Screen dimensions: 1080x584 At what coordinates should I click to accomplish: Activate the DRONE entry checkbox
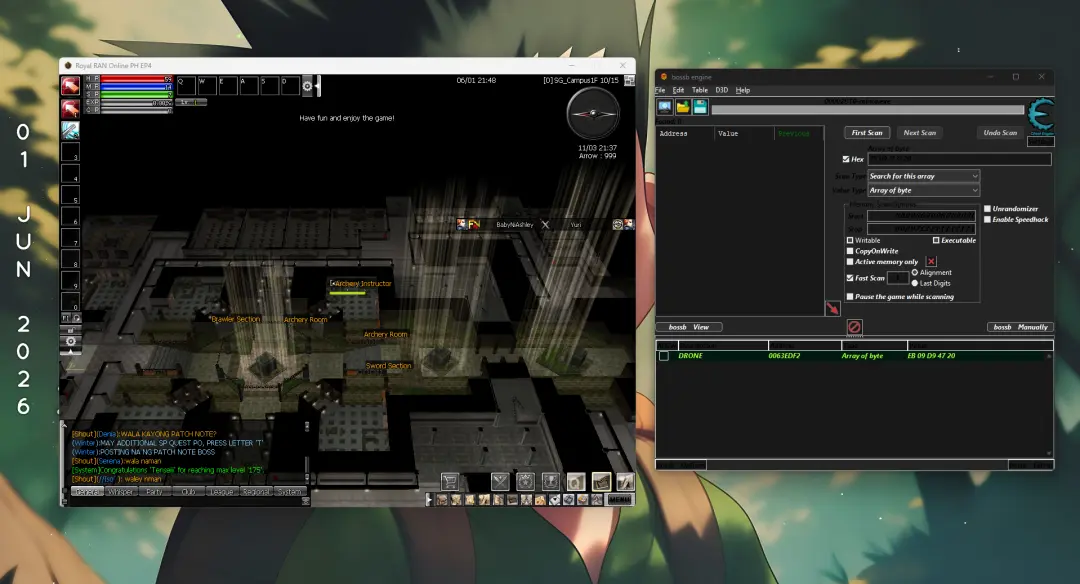click(x=664, y=356)
